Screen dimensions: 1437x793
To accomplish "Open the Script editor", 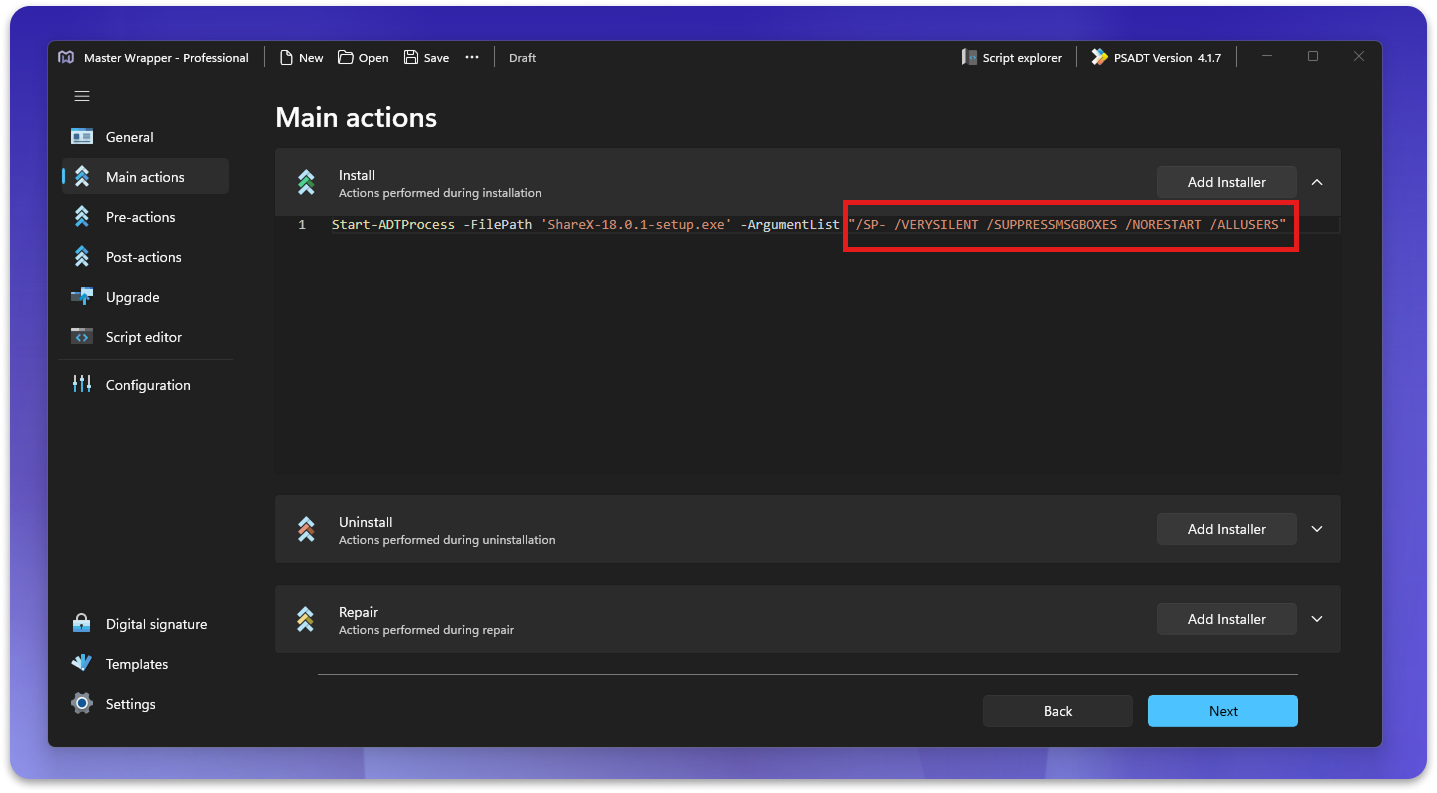I will click(x=145, y=337).
